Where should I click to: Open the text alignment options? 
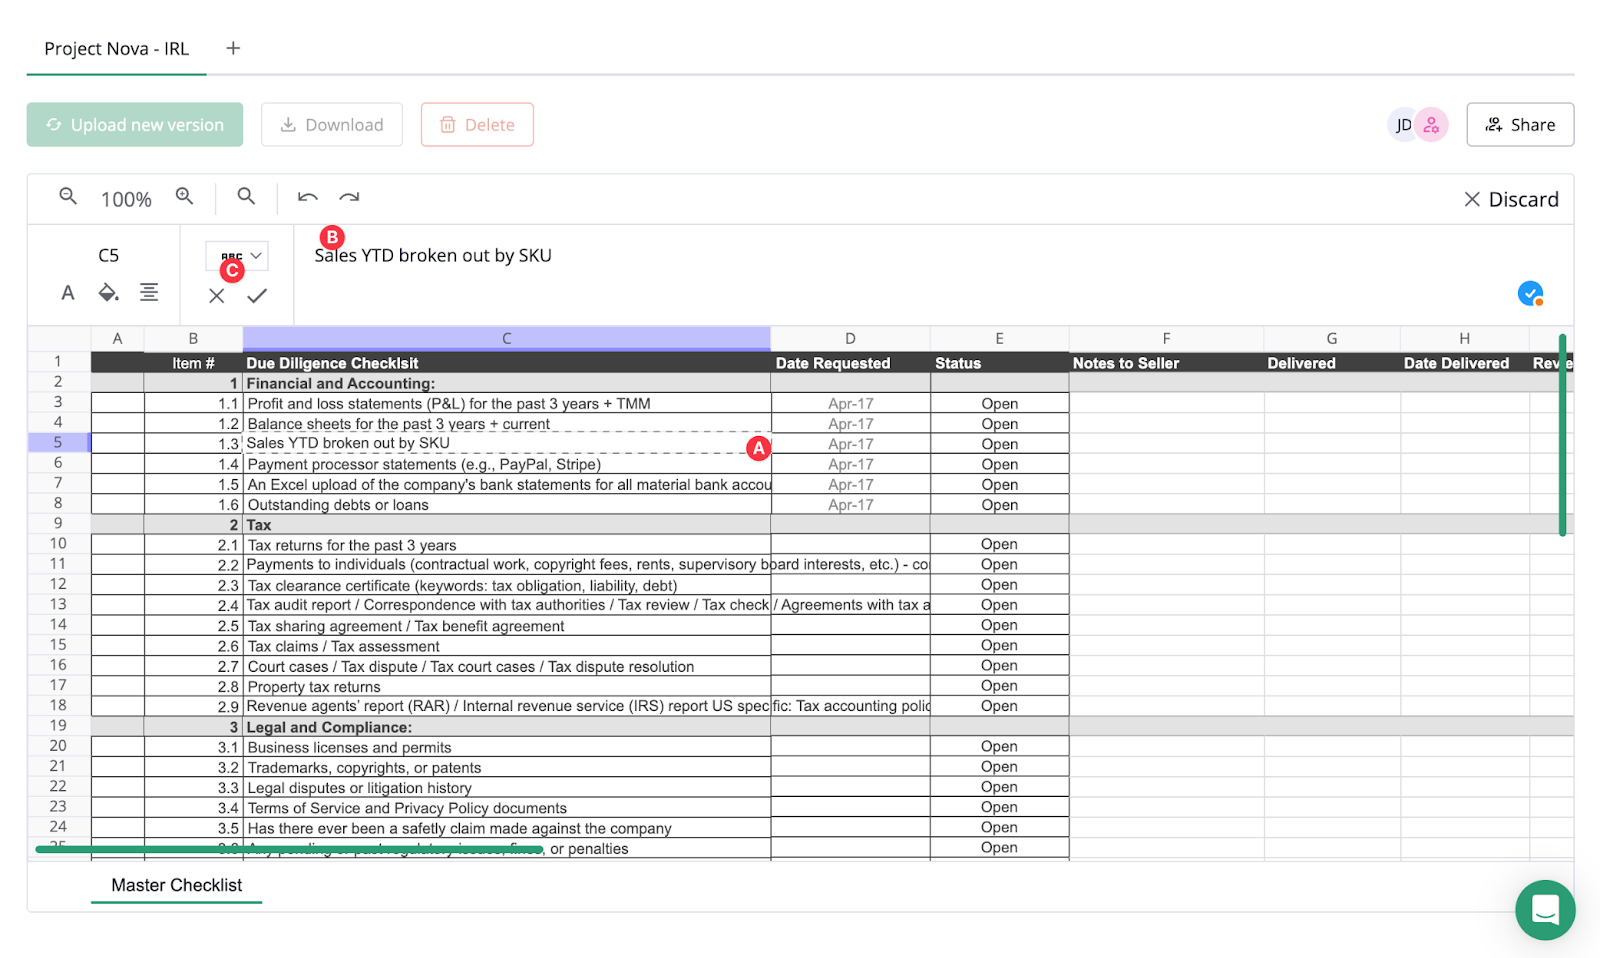149,292
